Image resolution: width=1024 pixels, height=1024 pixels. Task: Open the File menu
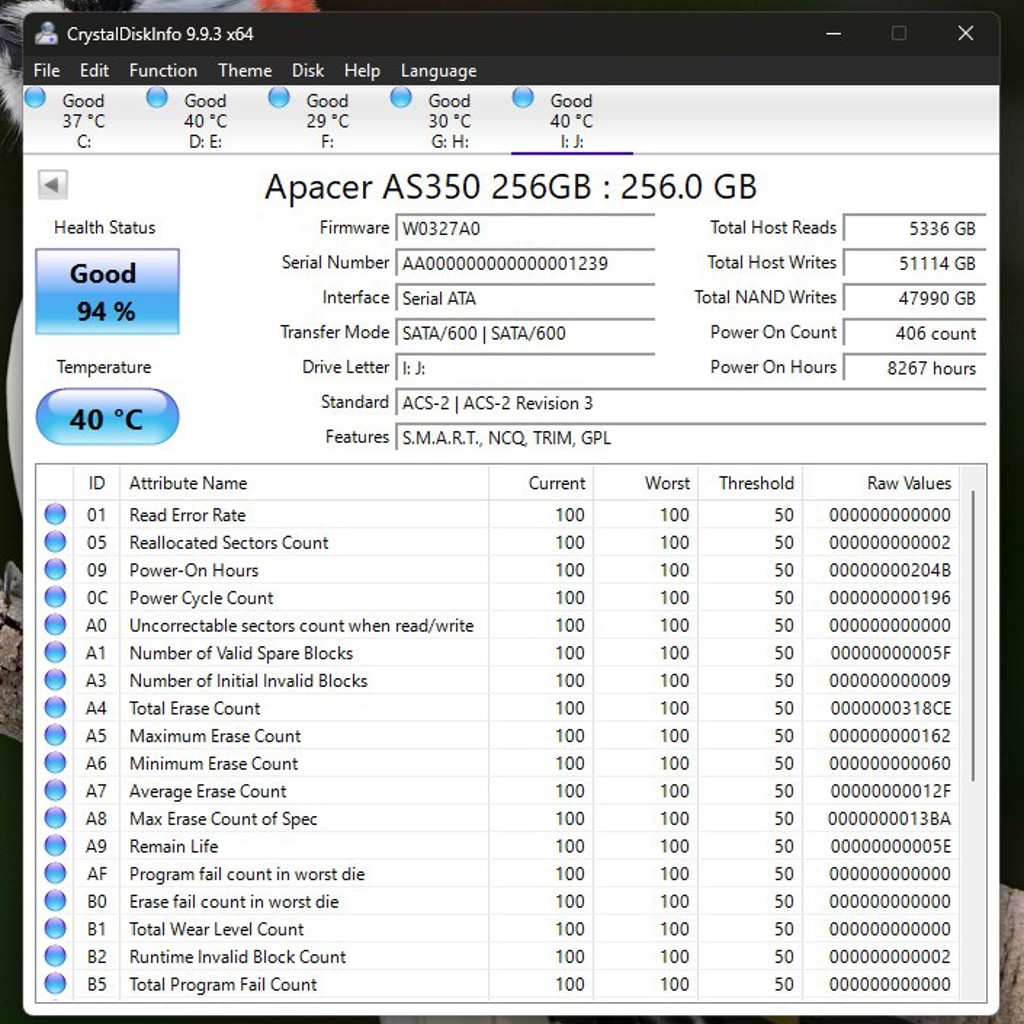[x=46, y=71]
